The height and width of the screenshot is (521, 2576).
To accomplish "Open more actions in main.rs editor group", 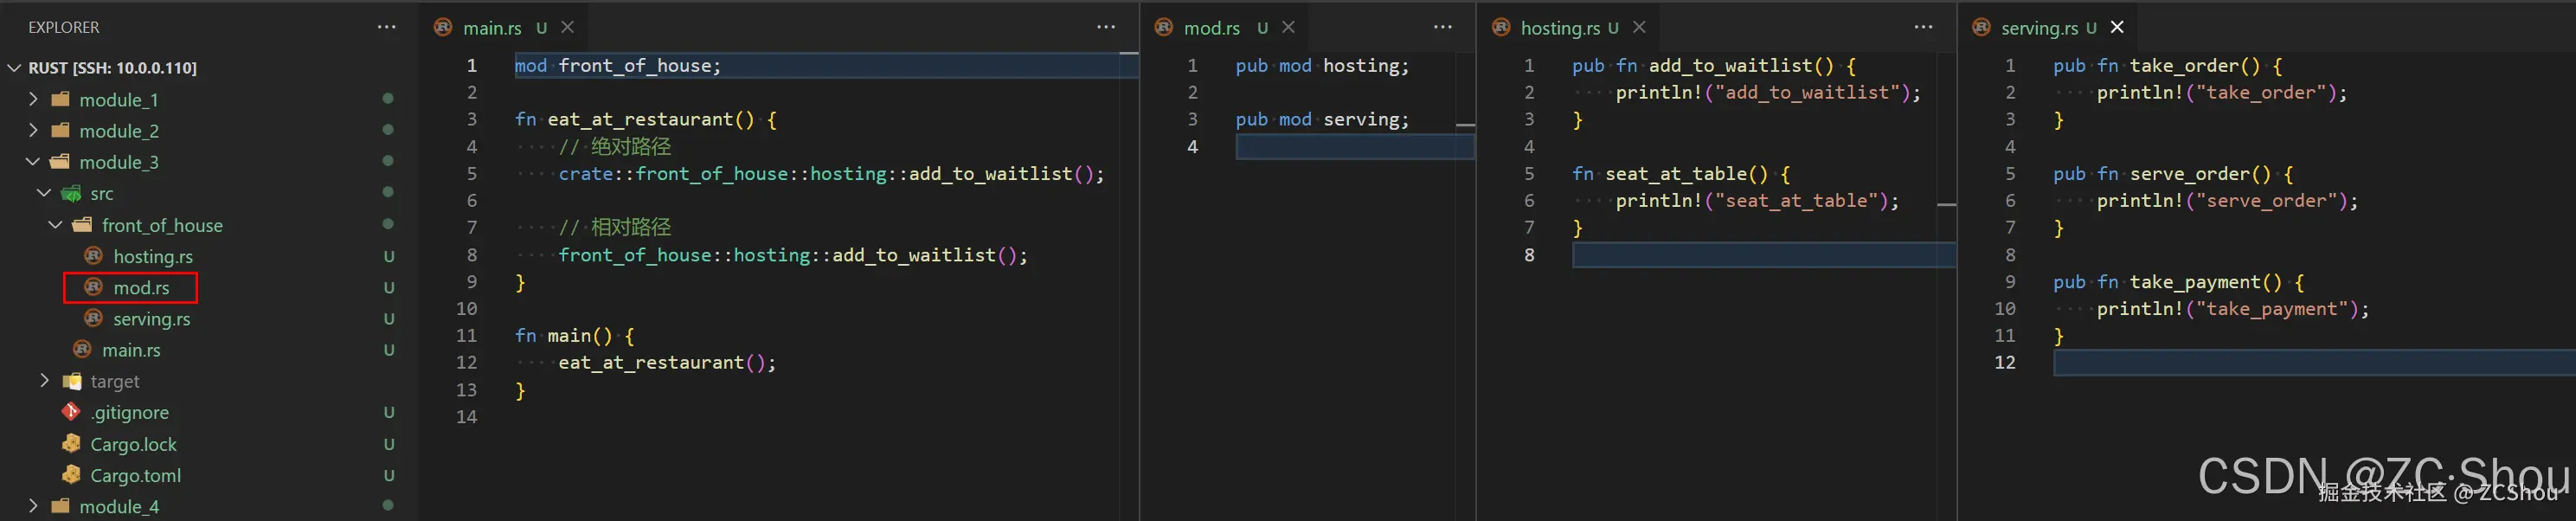I will click(x=1105, y=27).
